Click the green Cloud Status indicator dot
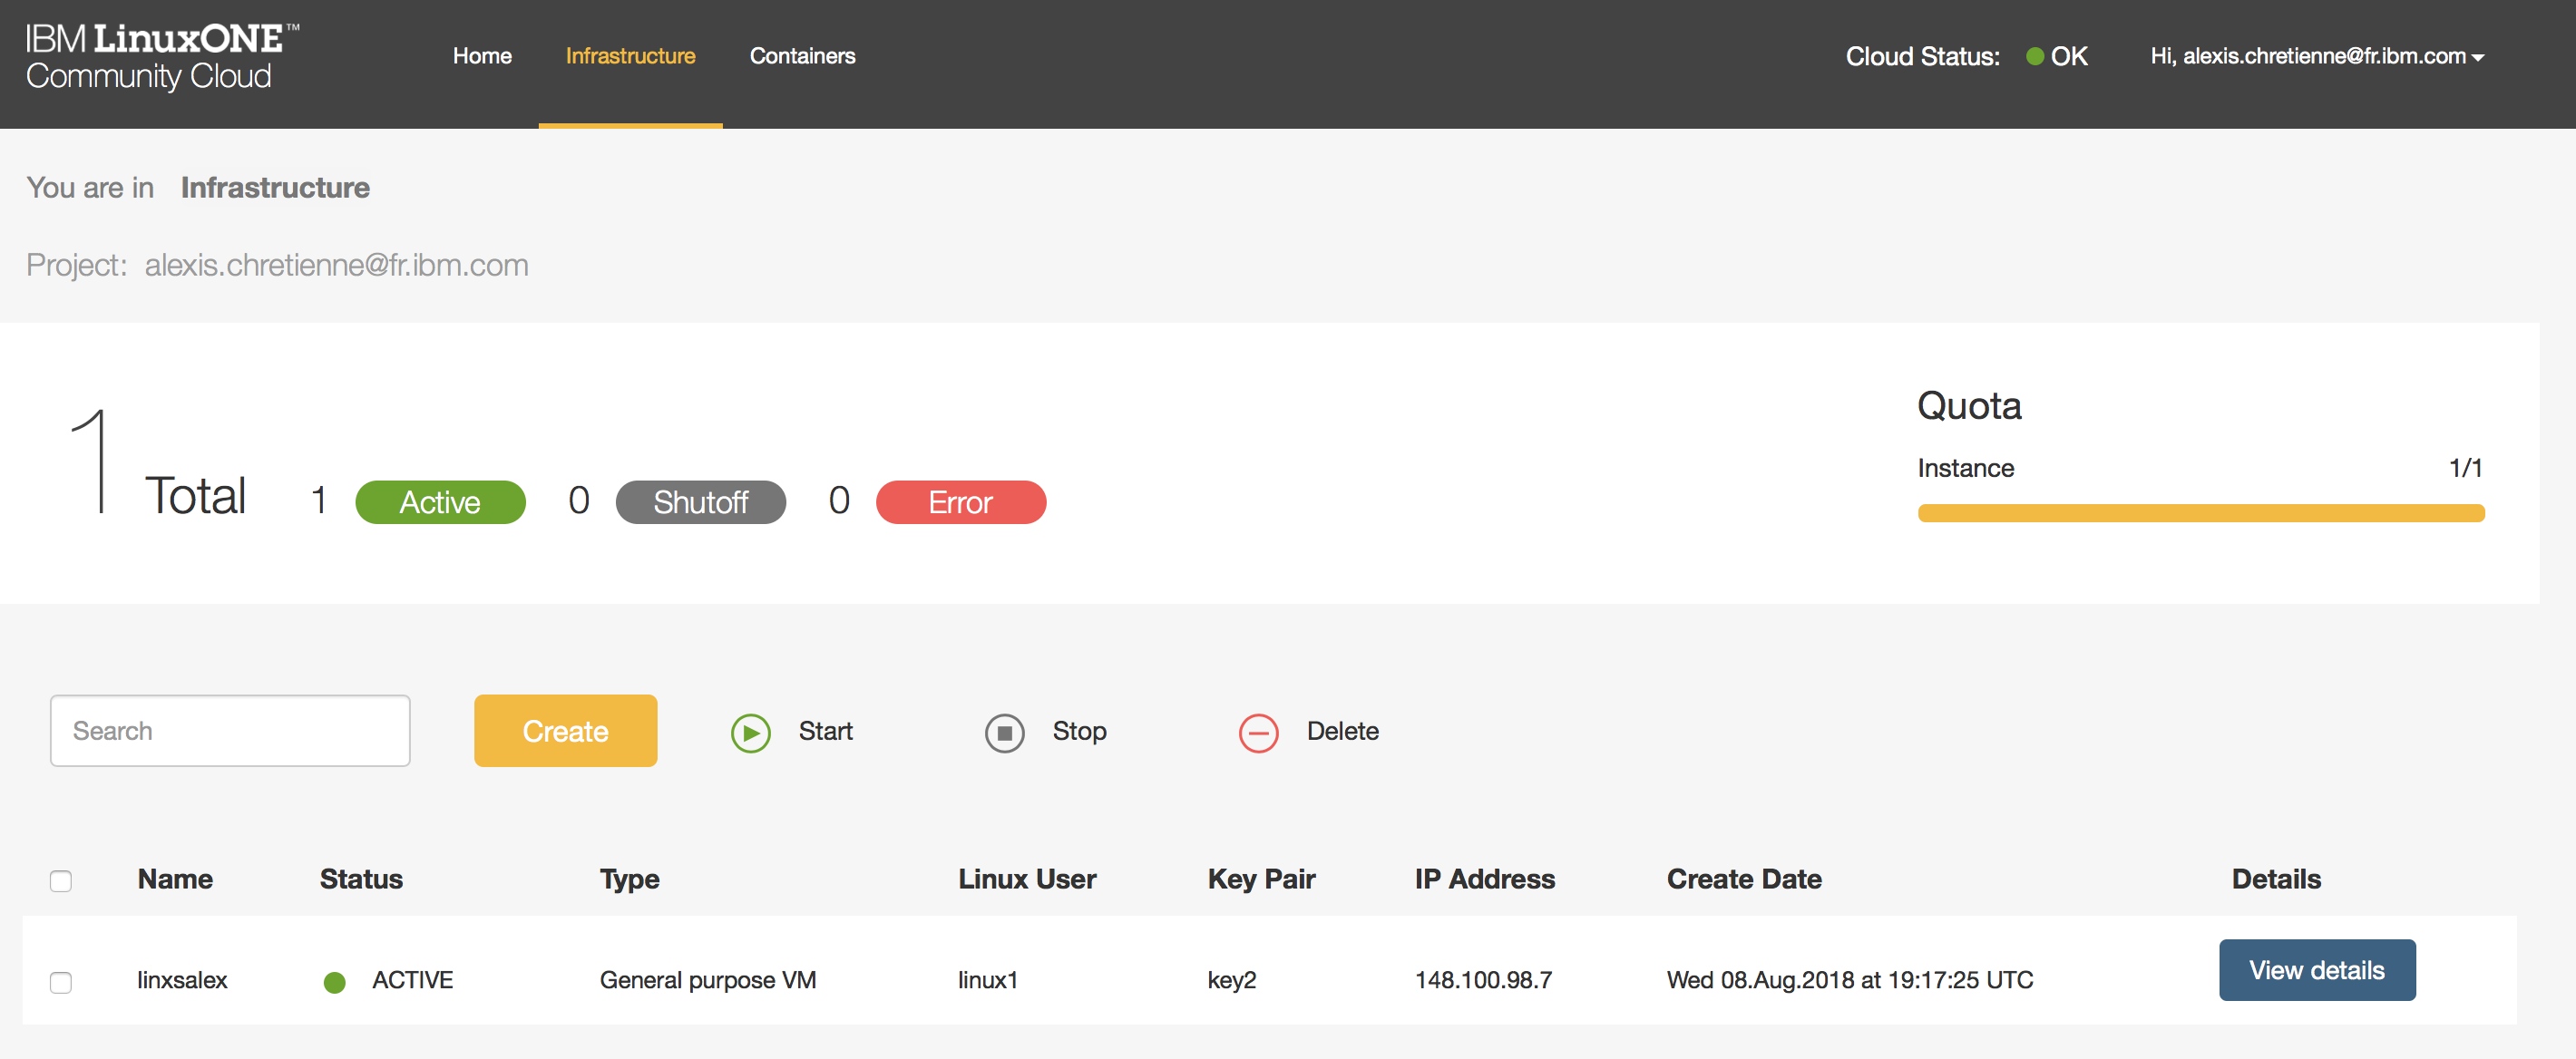 point(2034,56)
